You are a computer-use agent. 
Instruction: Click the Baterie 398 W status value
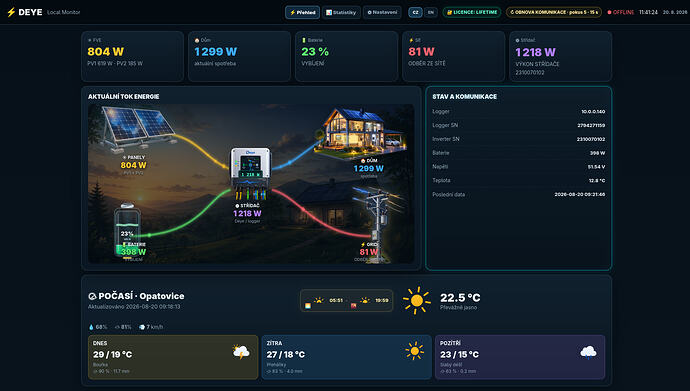597,153
